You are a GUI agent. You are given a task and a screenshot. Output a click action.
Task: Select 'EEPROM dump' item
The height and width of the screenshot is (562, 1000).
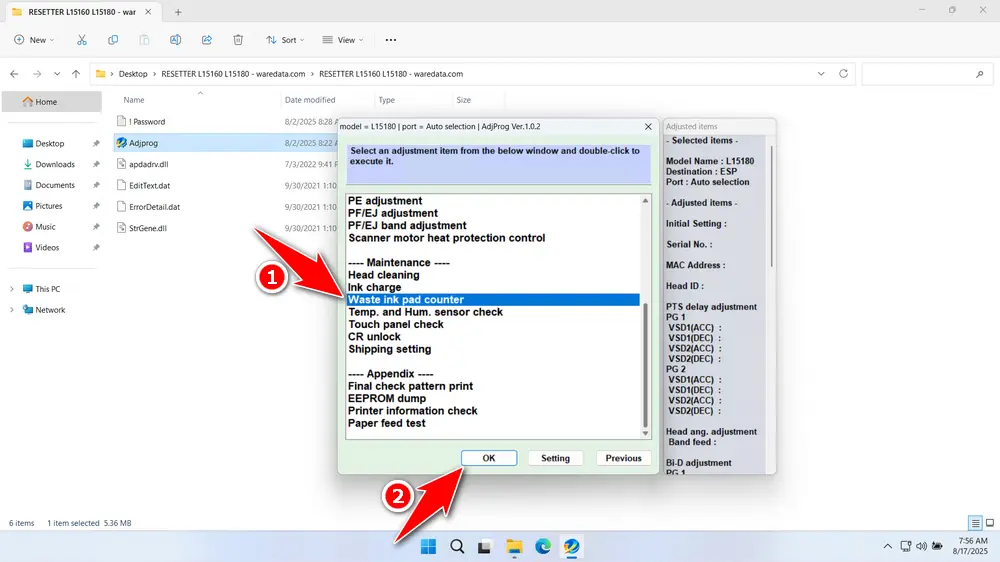point(386,399)
